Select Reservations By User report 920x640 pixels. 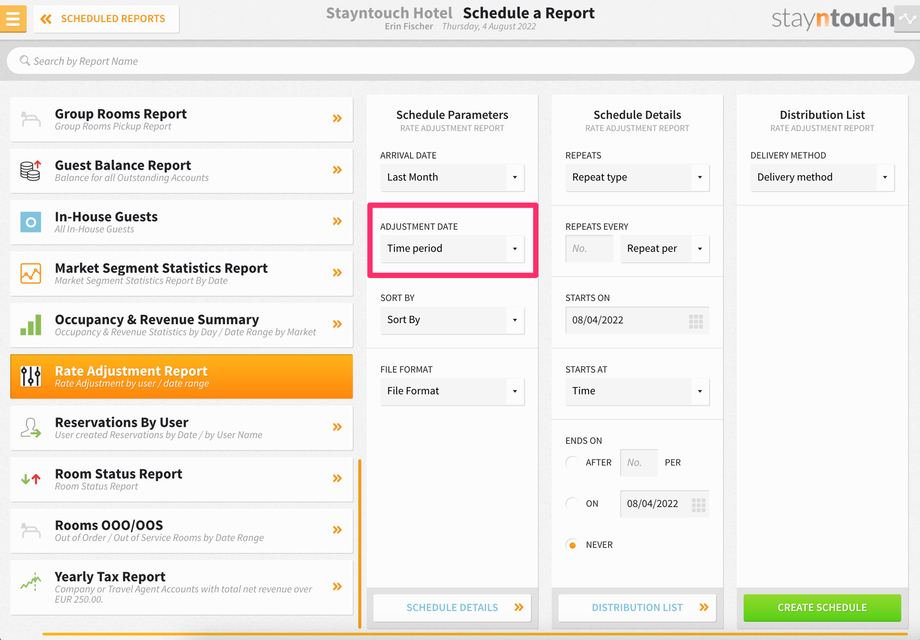pos(181,428)
